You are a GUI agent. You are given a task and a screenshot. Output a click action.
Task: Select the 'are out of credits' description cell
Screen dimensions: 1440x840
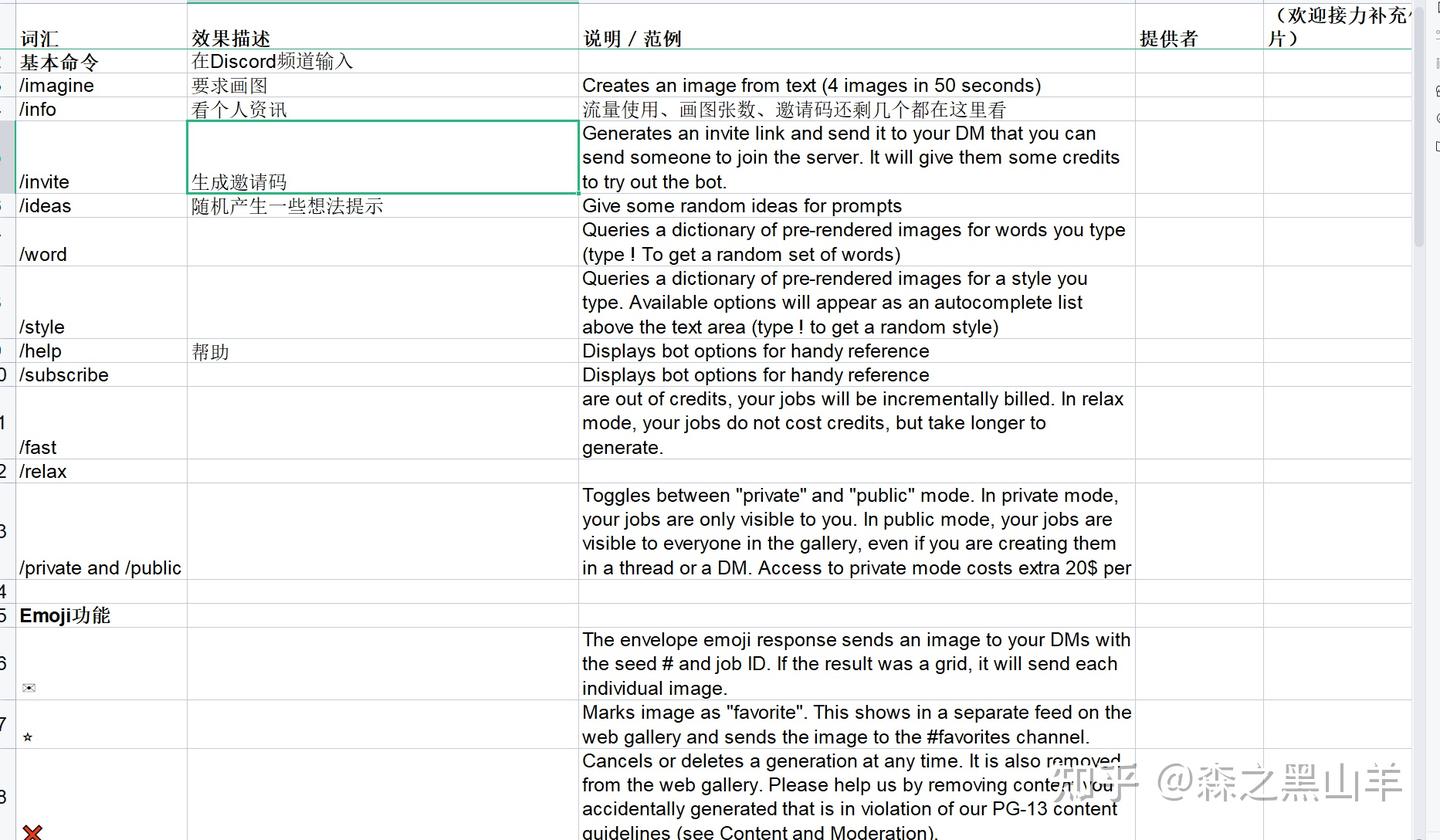857,423
